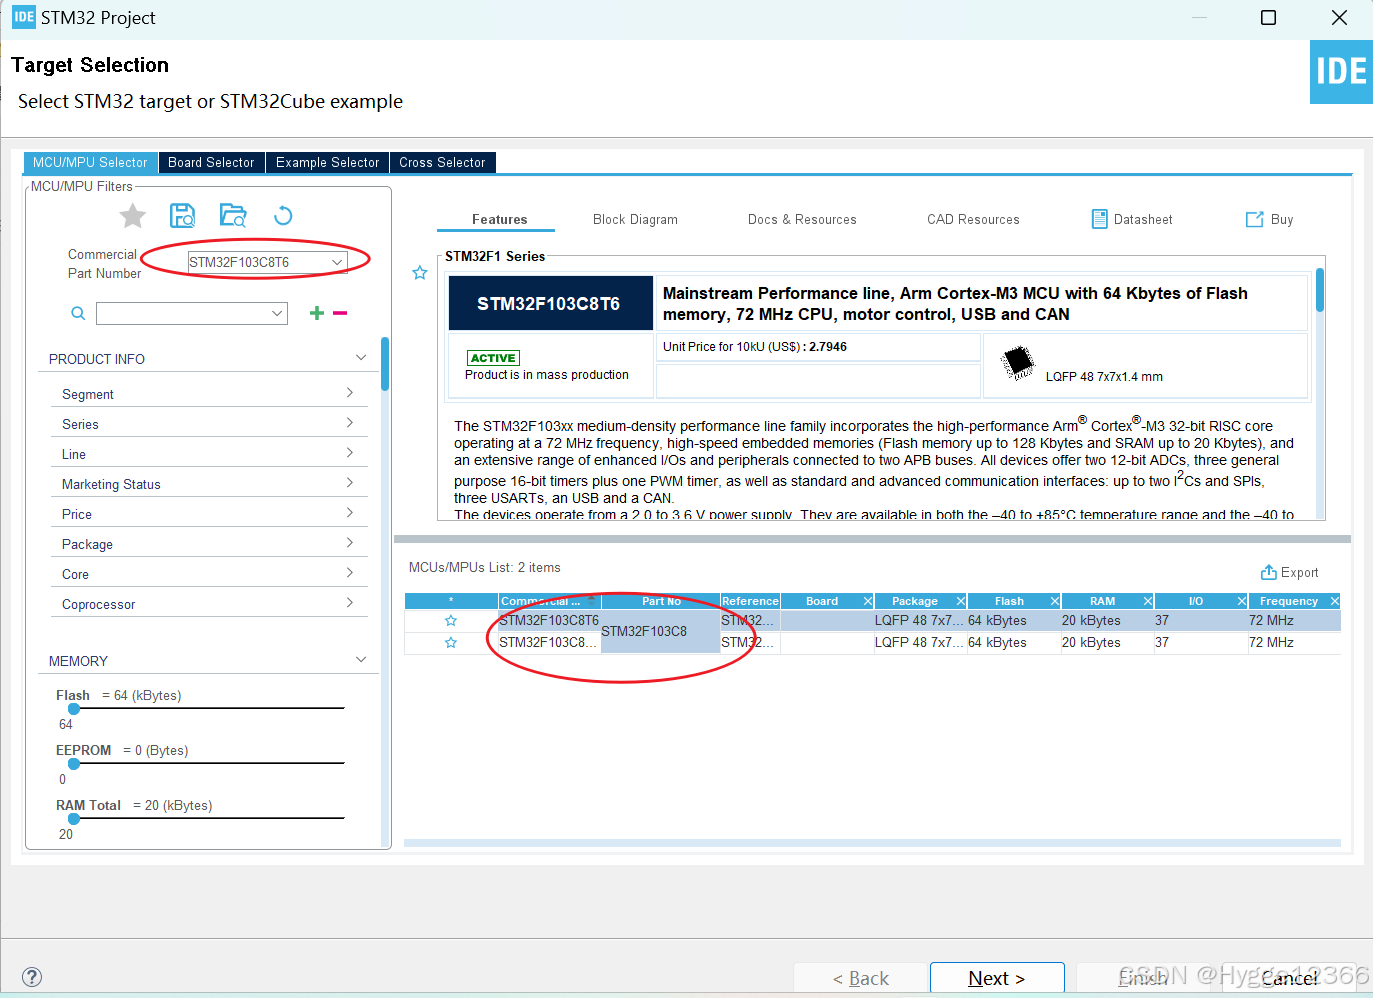Hide the Frequency column
This screenshot has height=998, width=1373.
[1335, 601]
